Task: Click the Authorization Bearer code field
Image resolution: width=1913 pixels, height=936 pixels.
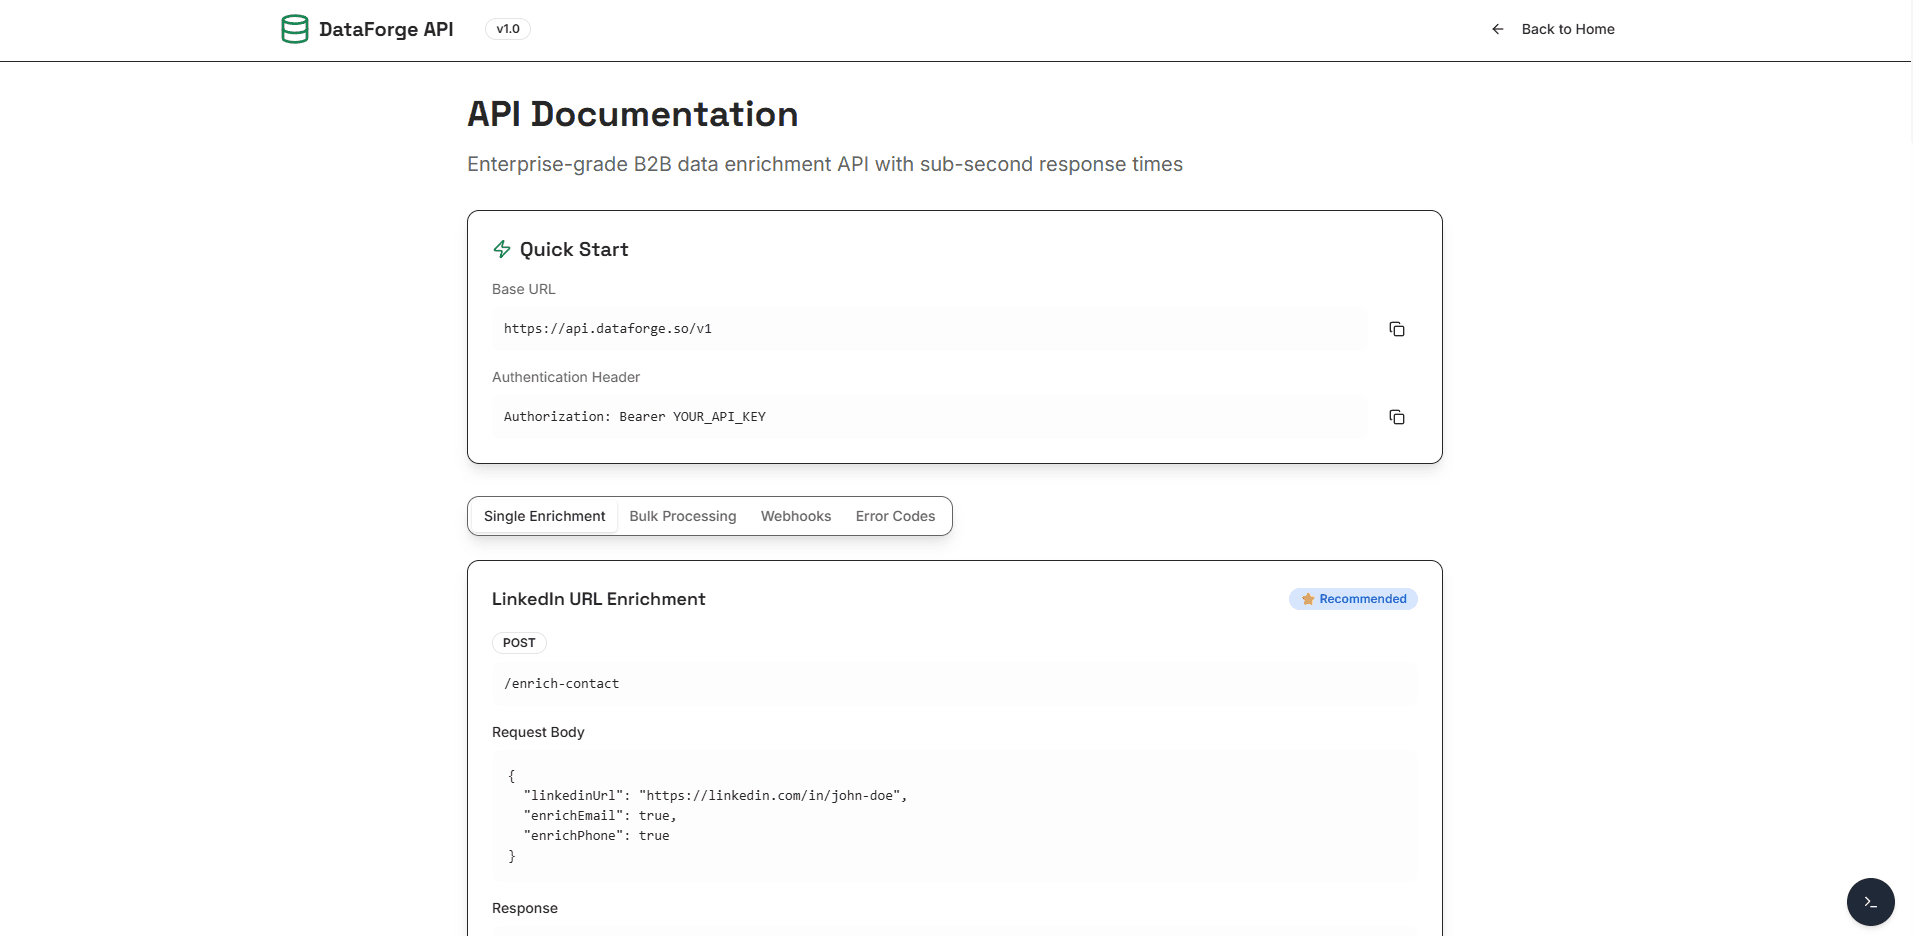Action: [x=929, y=417]
